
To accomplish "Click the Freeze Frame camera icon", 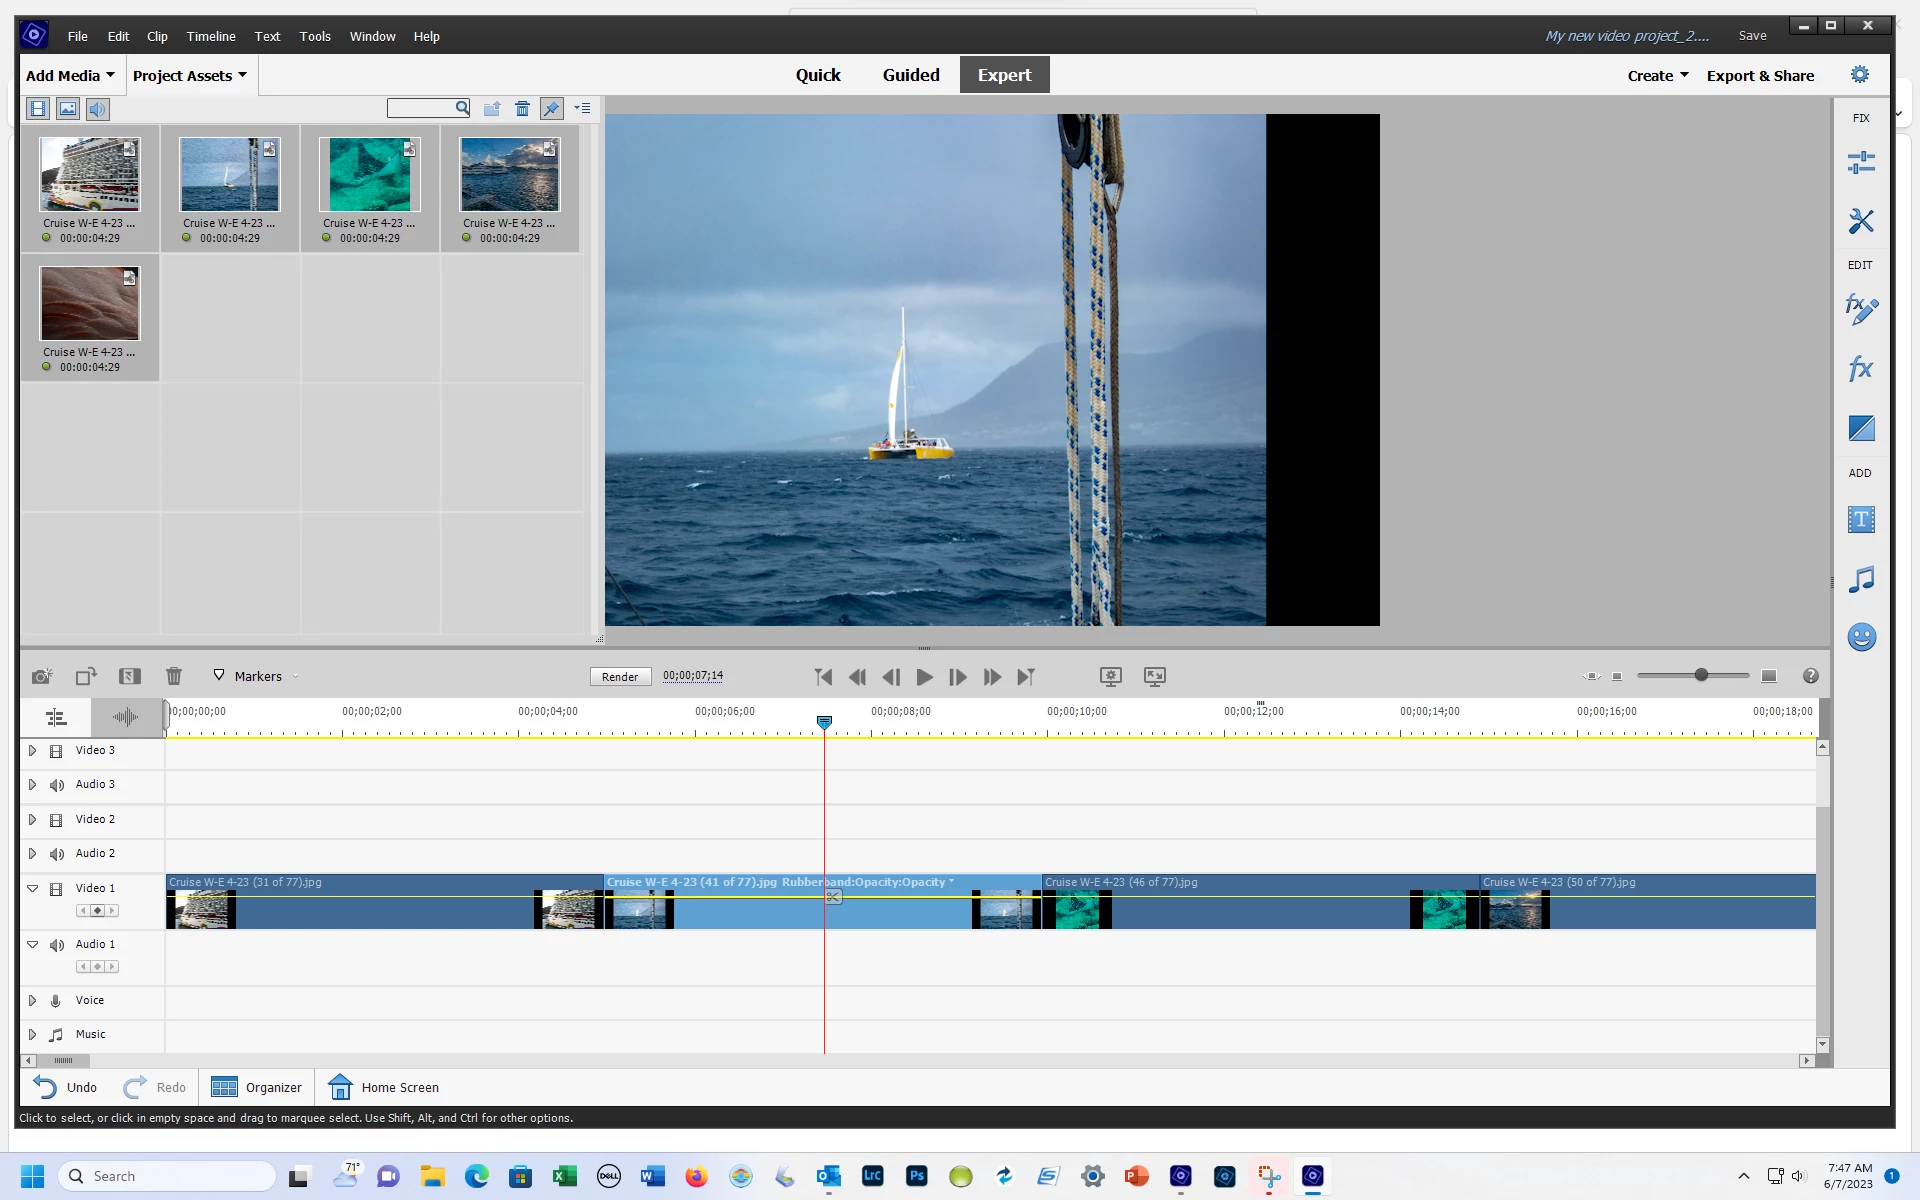I will click(42, 677).
